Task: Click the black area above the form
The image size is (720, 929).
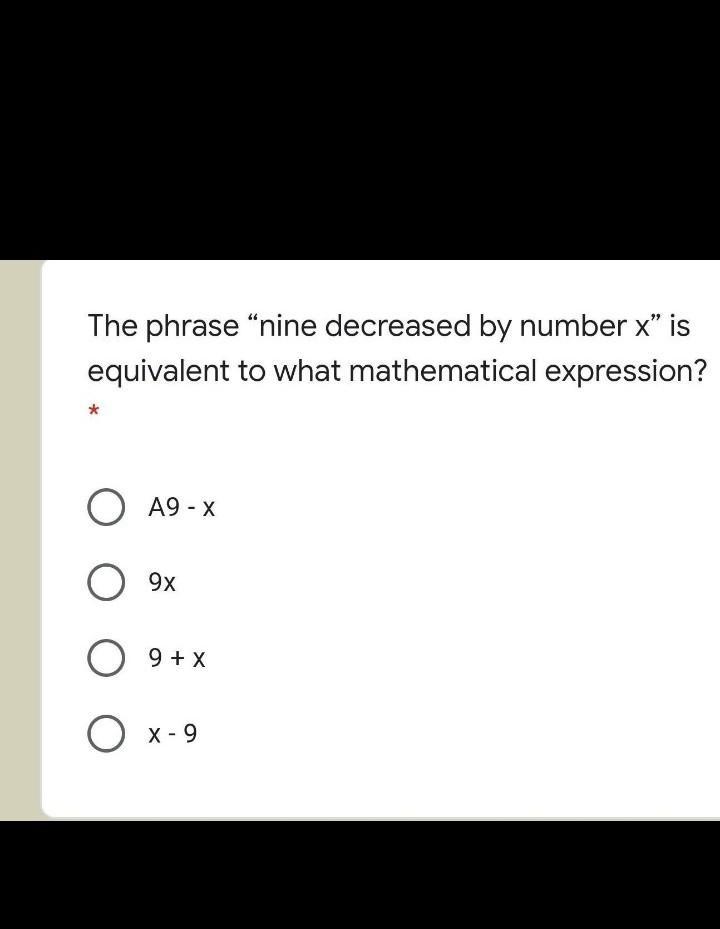Action: (360, 130)
